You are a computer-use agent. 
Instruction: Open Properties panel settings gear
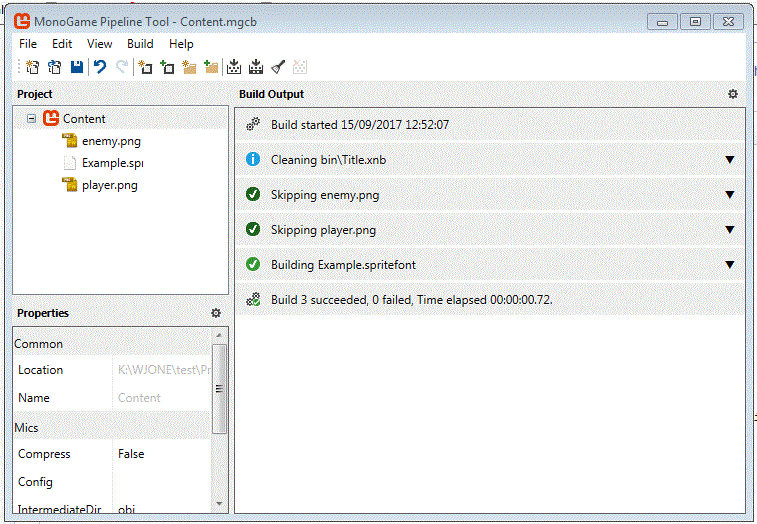click(x=216, y=313)
